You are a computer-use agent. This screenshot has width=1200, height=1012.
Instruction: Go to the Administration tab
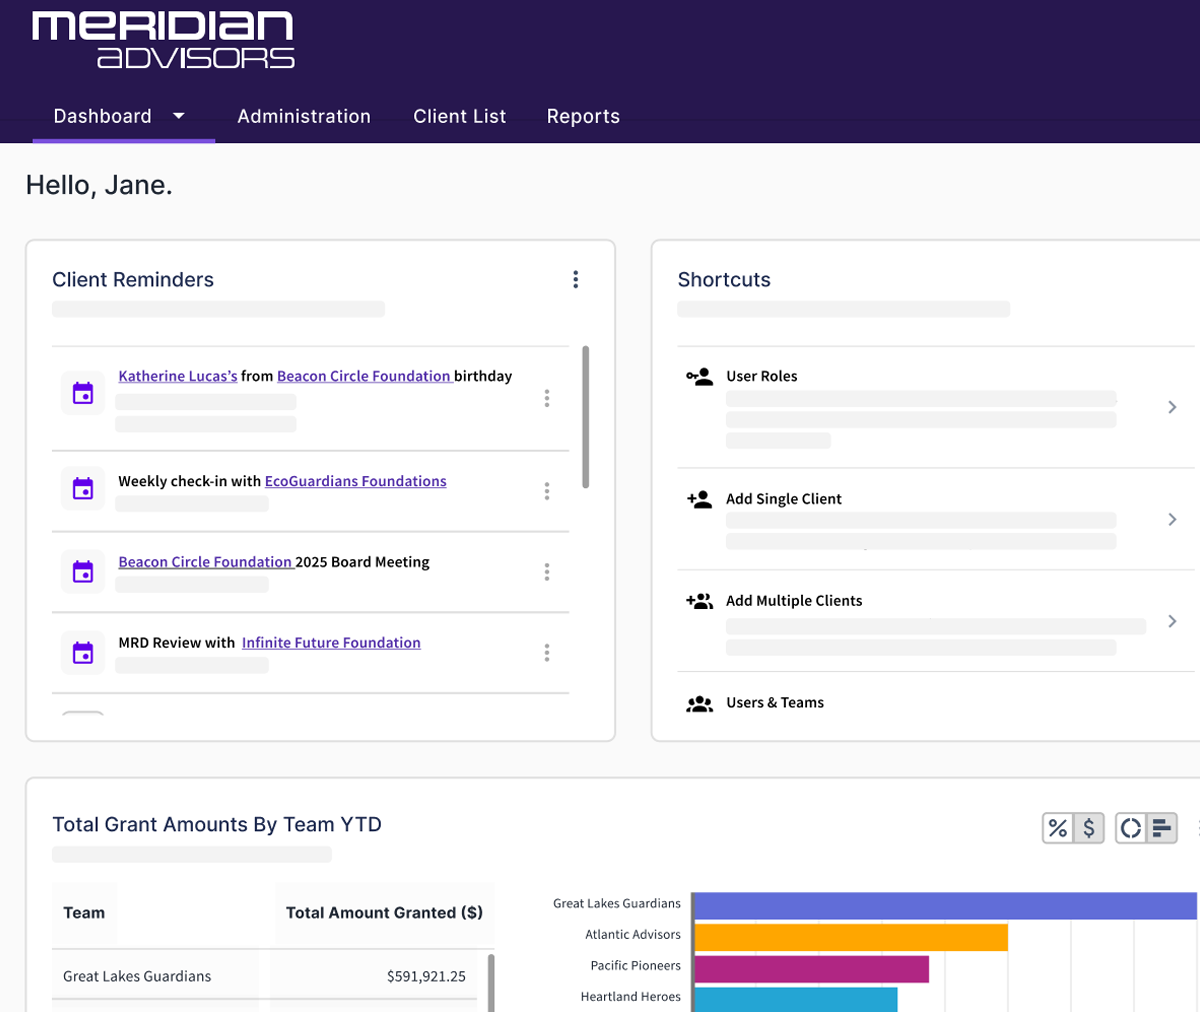(x=304, y=116)
